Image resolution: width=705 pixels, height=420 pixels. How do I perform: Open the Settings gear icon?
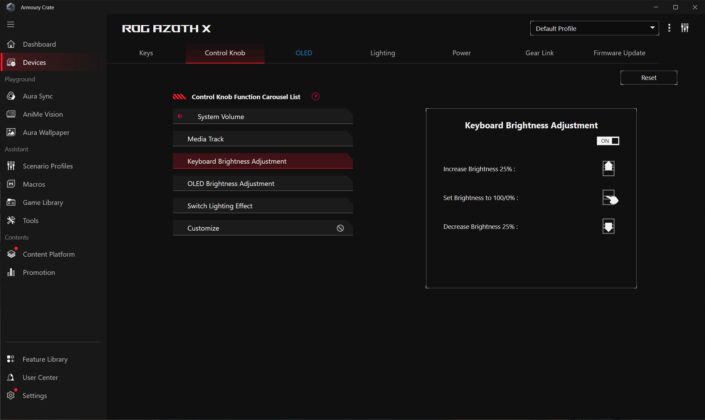pos(11,395)
